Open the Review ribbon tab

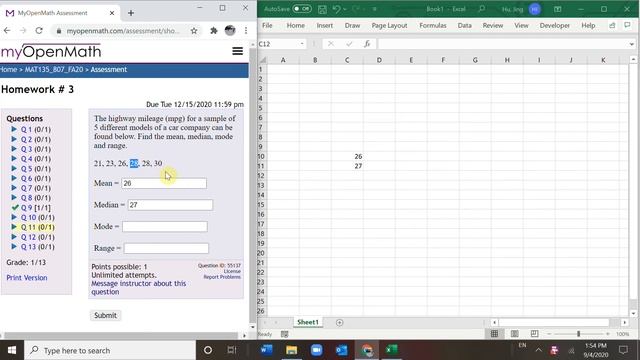[493, 25]
